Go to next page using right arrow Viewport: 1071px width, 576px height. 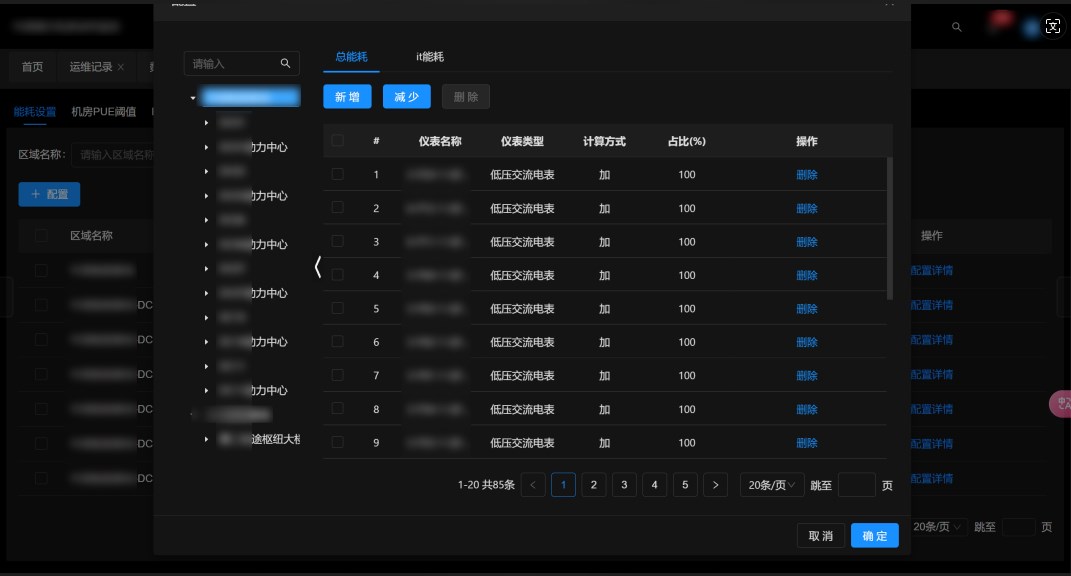[715, 485]
